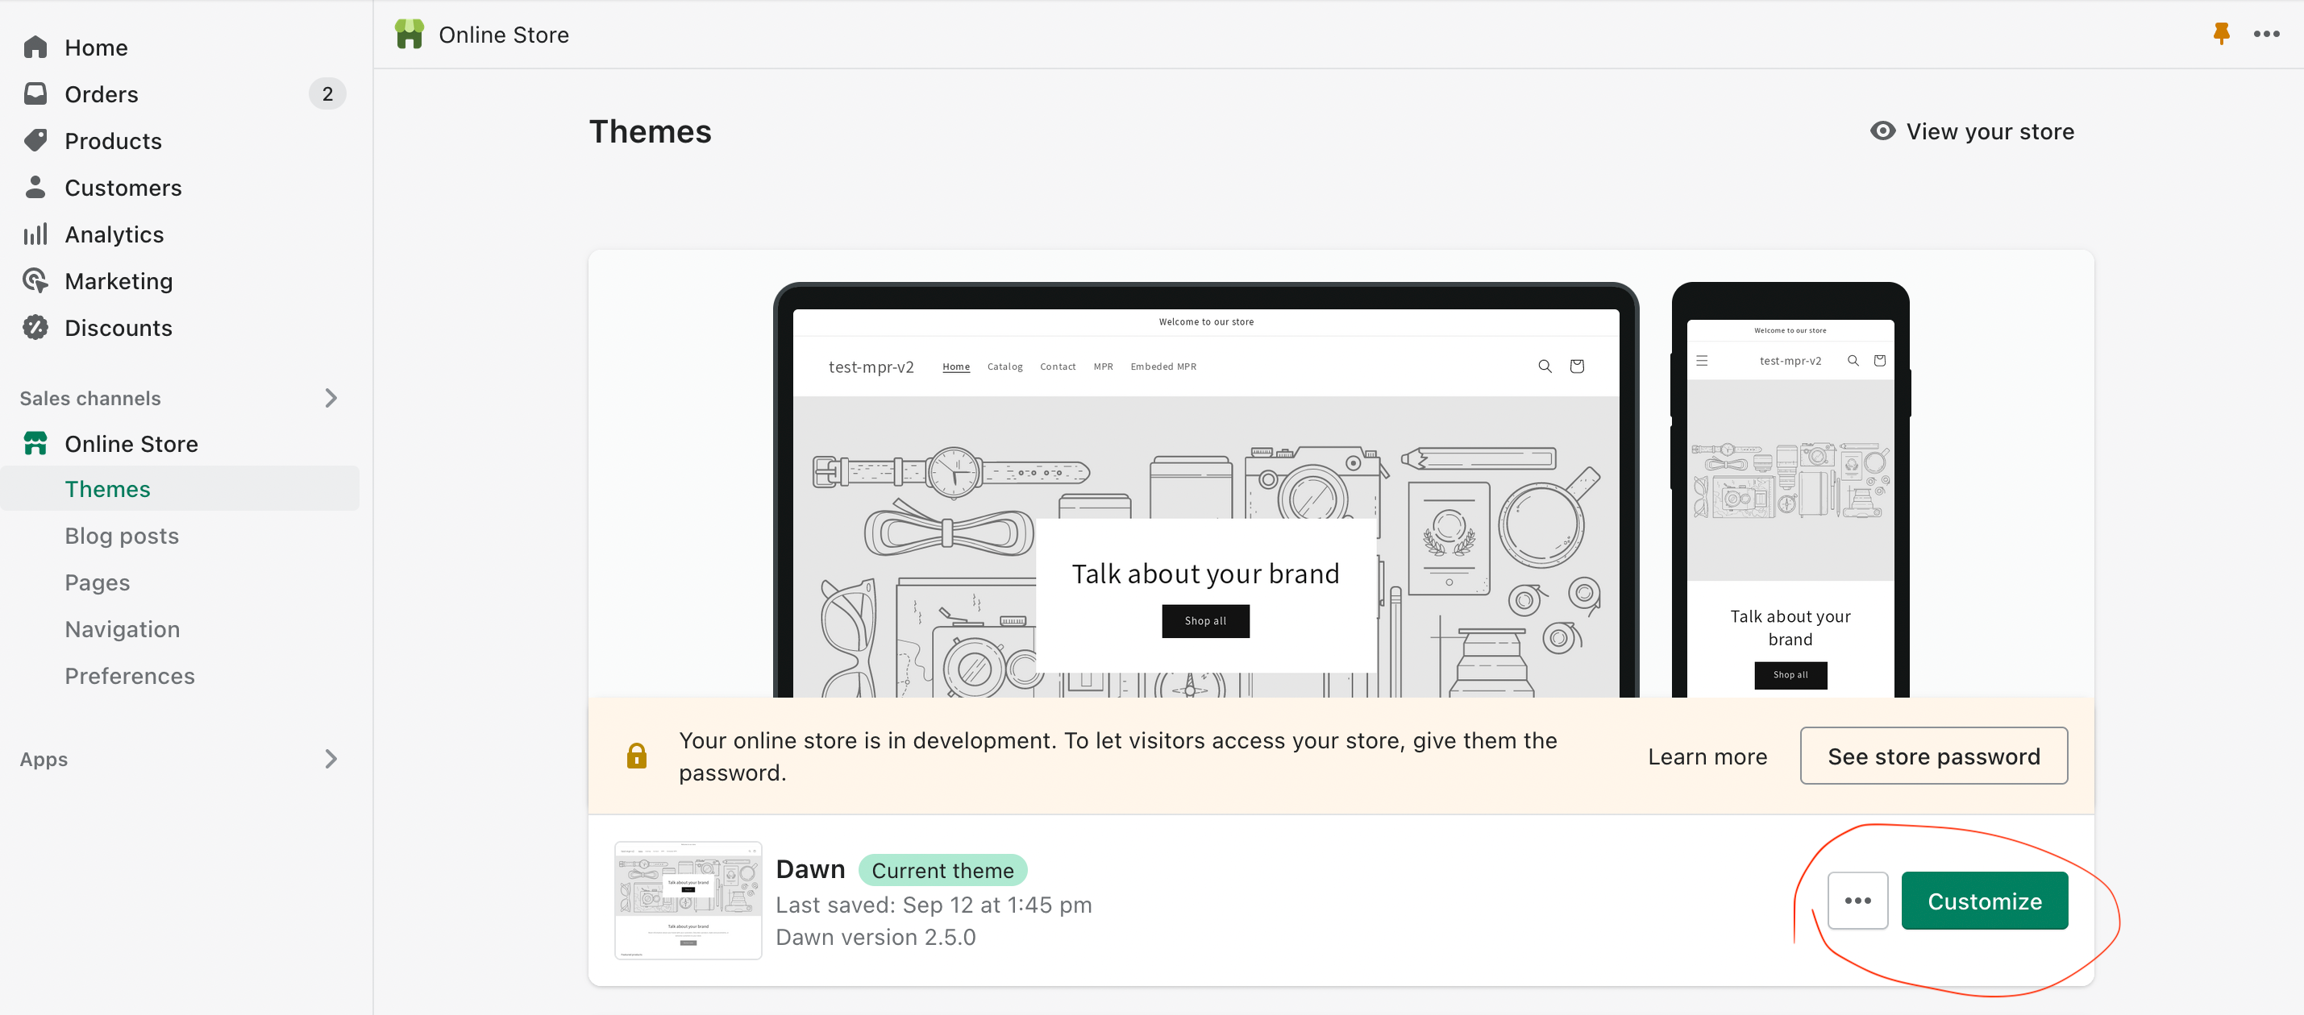Click the Marketing target icon
This screenshot has height=1015, width=2304.
(36, 281)
